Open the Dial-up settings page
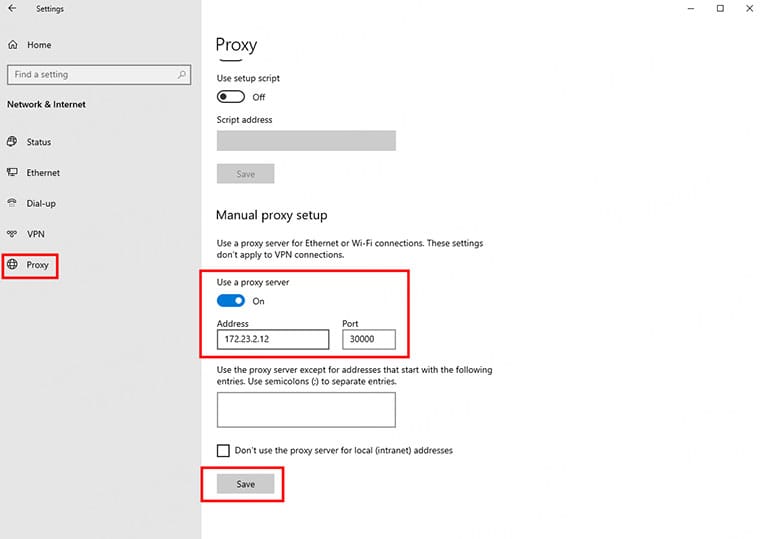 (41, 203)
